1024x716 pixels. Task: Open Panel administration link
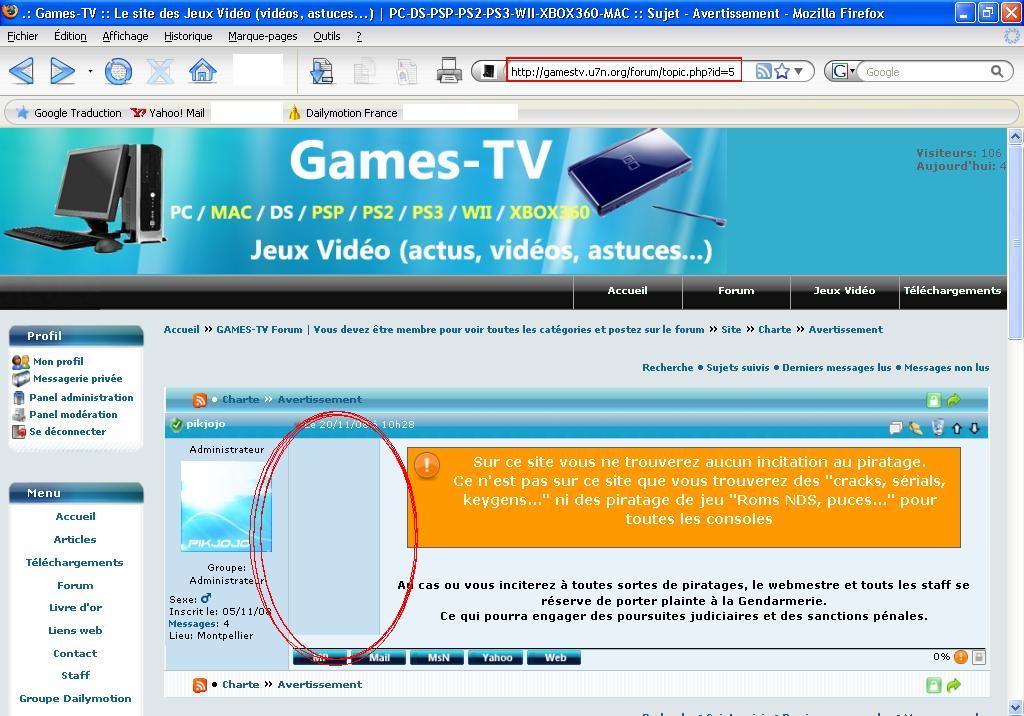81,397
